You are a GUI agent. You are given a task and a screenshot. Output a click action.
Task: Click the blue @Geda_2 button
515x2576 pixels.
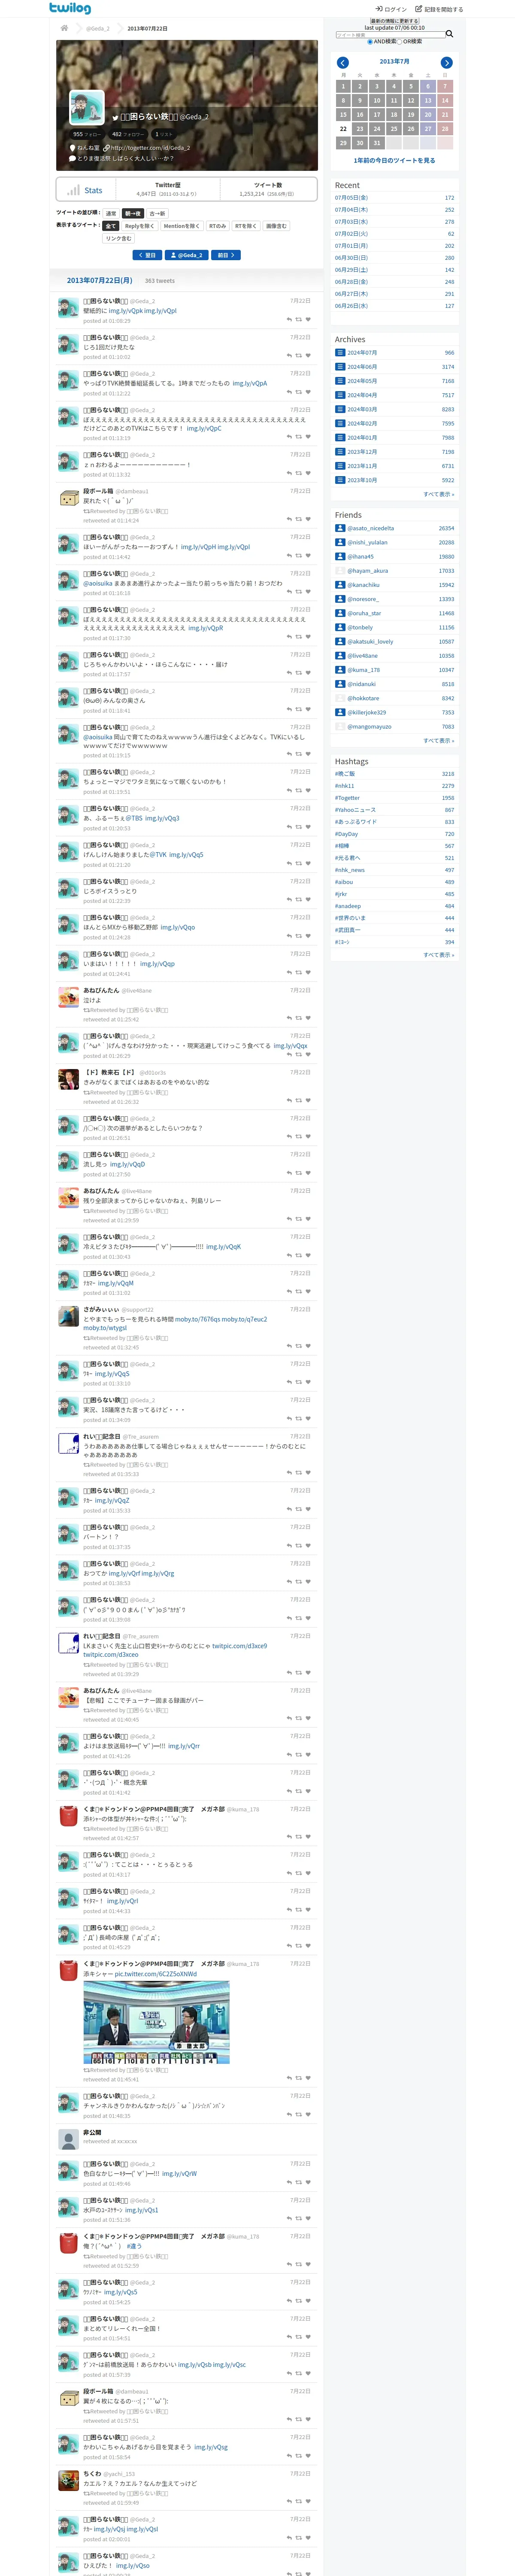187,255
